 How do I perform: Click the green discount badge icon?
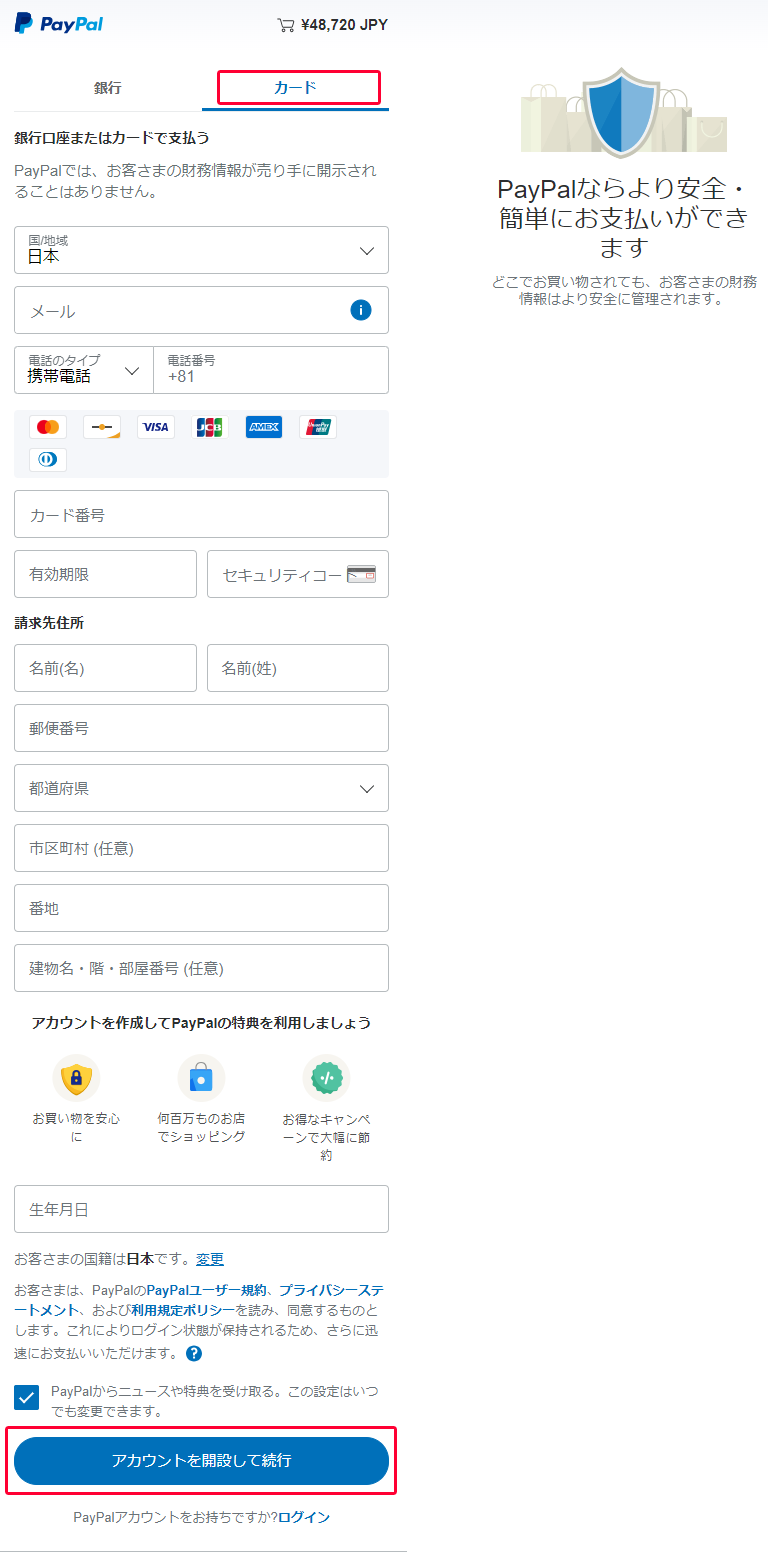[x=326, y=1078]
